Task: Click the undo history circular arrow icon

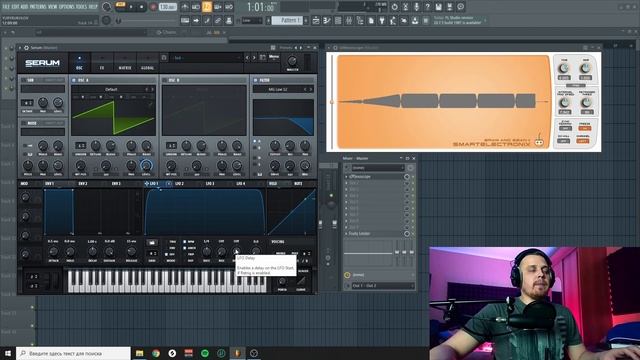Action: [x=394, y=7]
